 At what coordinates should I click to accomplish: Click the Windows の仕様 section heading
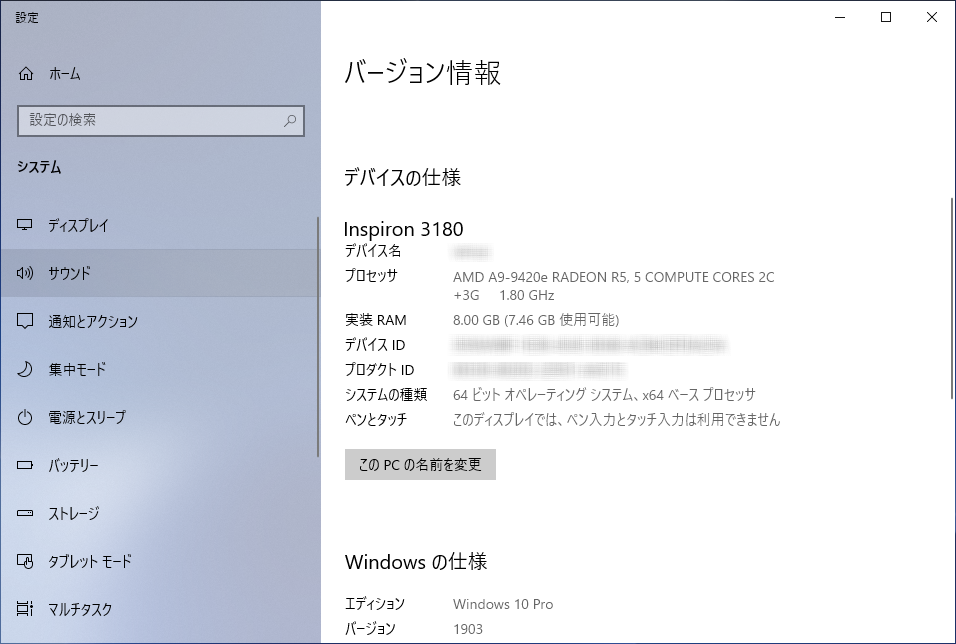tap(416, 562)
